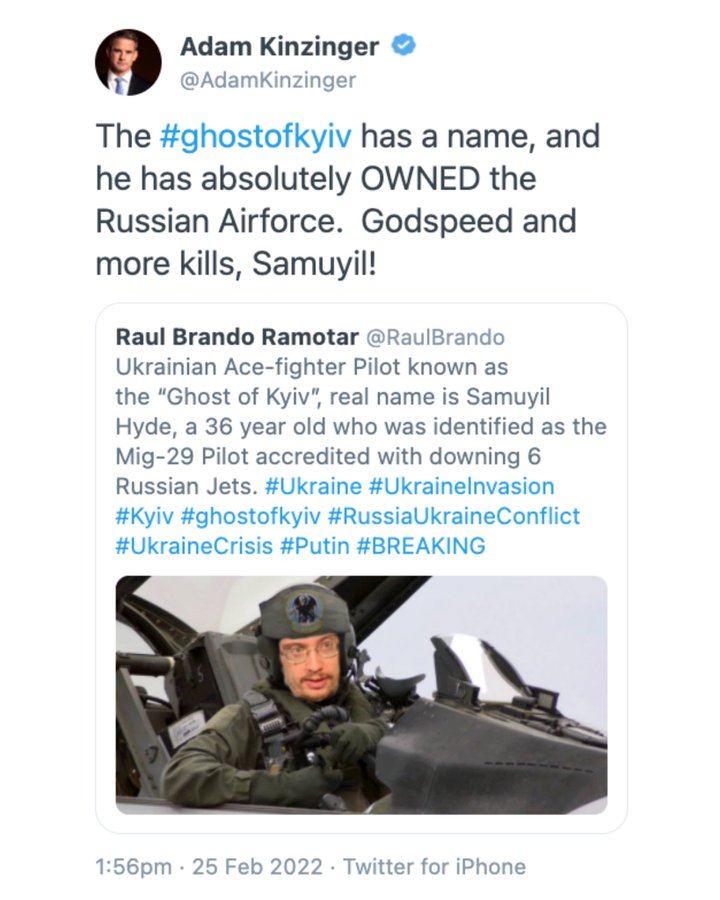Open the #UkraineCrisis hashtag
Screen dimensions: 720x900
pos(194,546)
